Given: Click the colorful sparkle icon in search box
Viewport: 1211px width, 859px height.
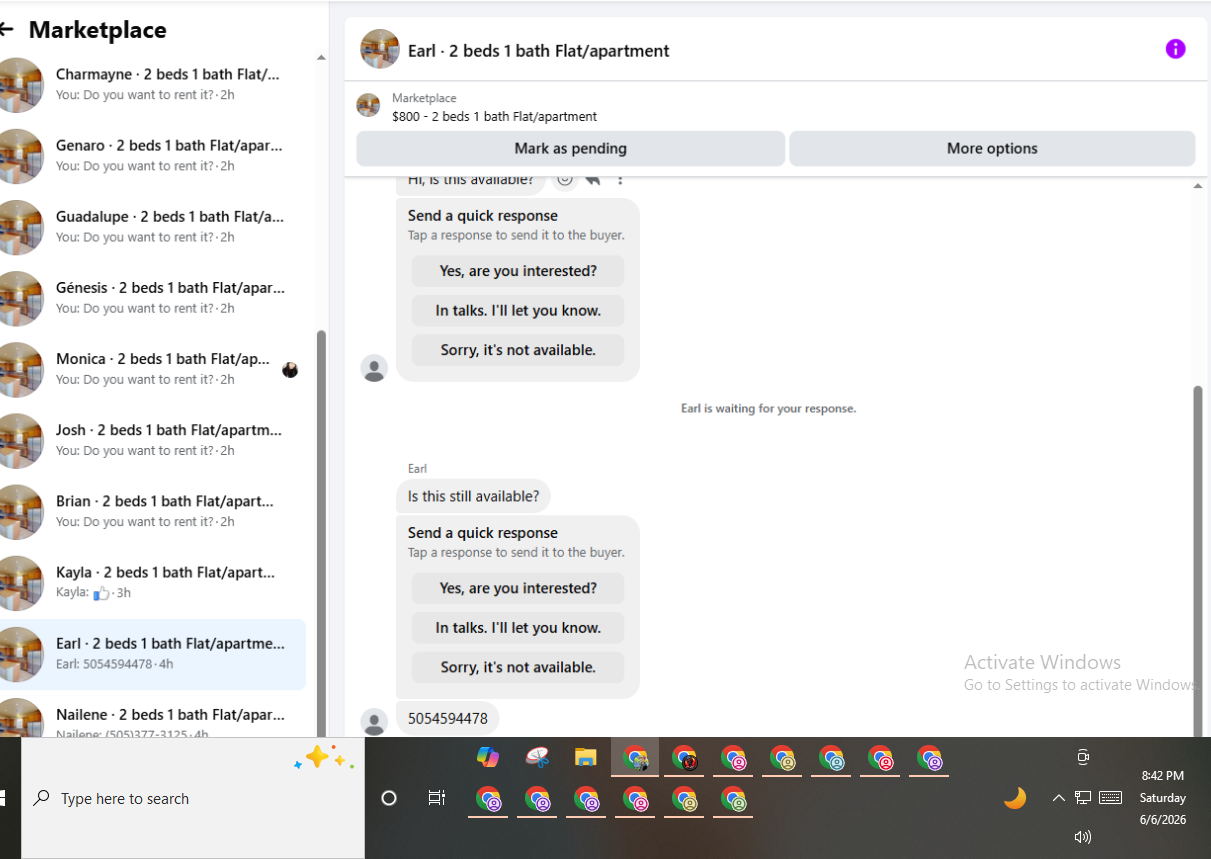Looking at the screenshot, I should coord(324,759).
